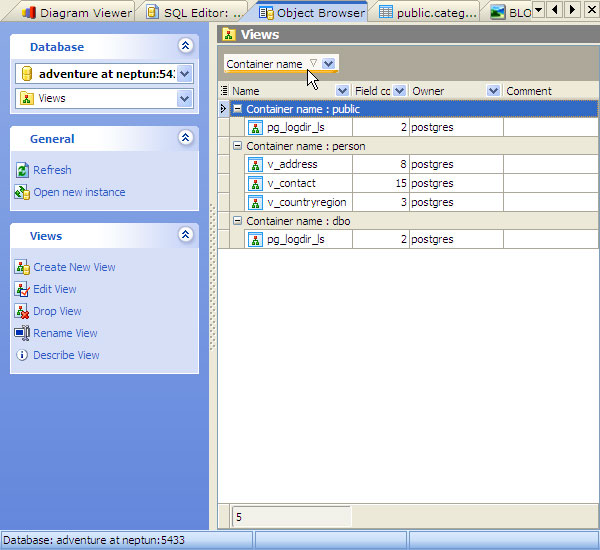Click the row indicator arrow for public group
The height and width of the screenshot is (550, 600).
tap(223, 109)
